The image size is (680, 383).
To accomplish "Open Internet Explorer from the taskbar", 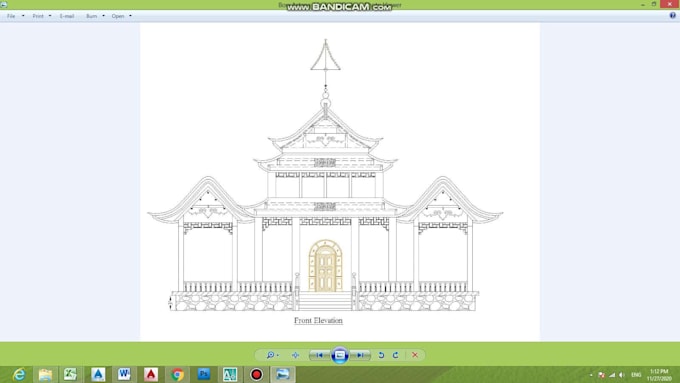I will coord(19,374).
